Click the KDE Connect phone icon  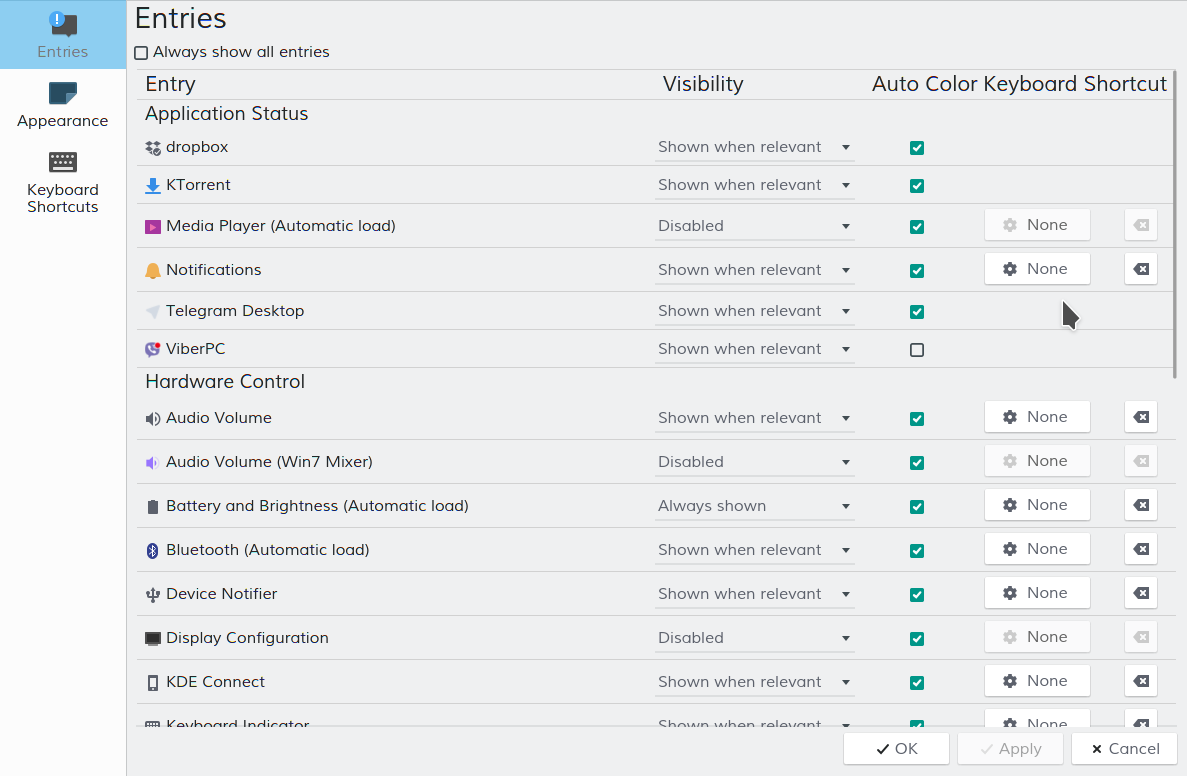pyautogui.click(x=153, y=683)
